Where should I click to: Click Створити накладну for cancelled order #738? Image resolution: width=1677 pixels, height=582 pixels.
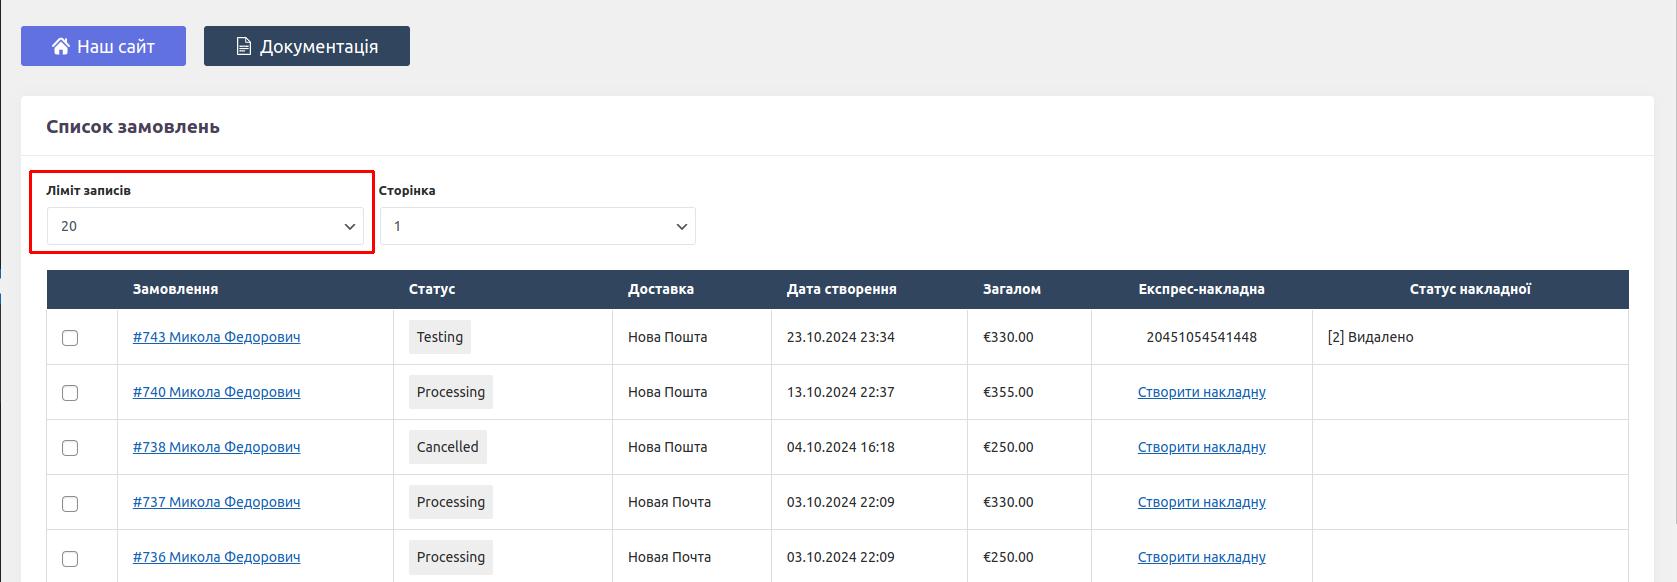tap(1201, 447)
